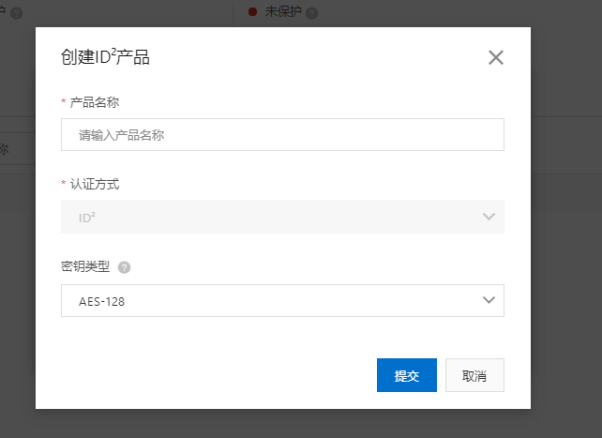Close the 创建ID²产品 dialog with X

click(496, 58)
